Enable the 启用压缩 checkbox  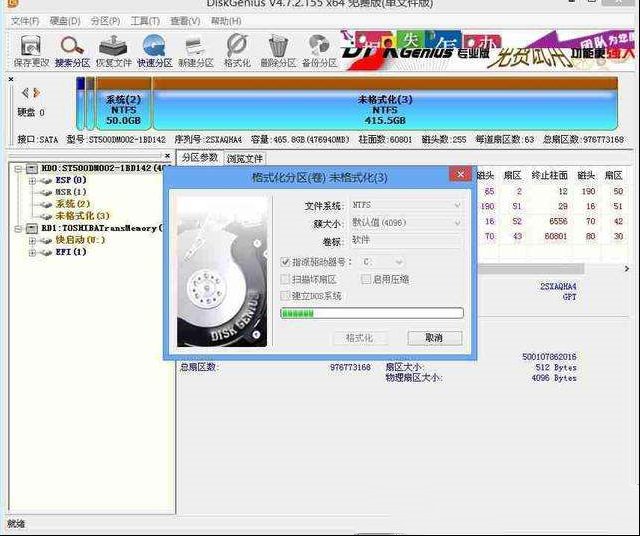[x=366, y=279]
